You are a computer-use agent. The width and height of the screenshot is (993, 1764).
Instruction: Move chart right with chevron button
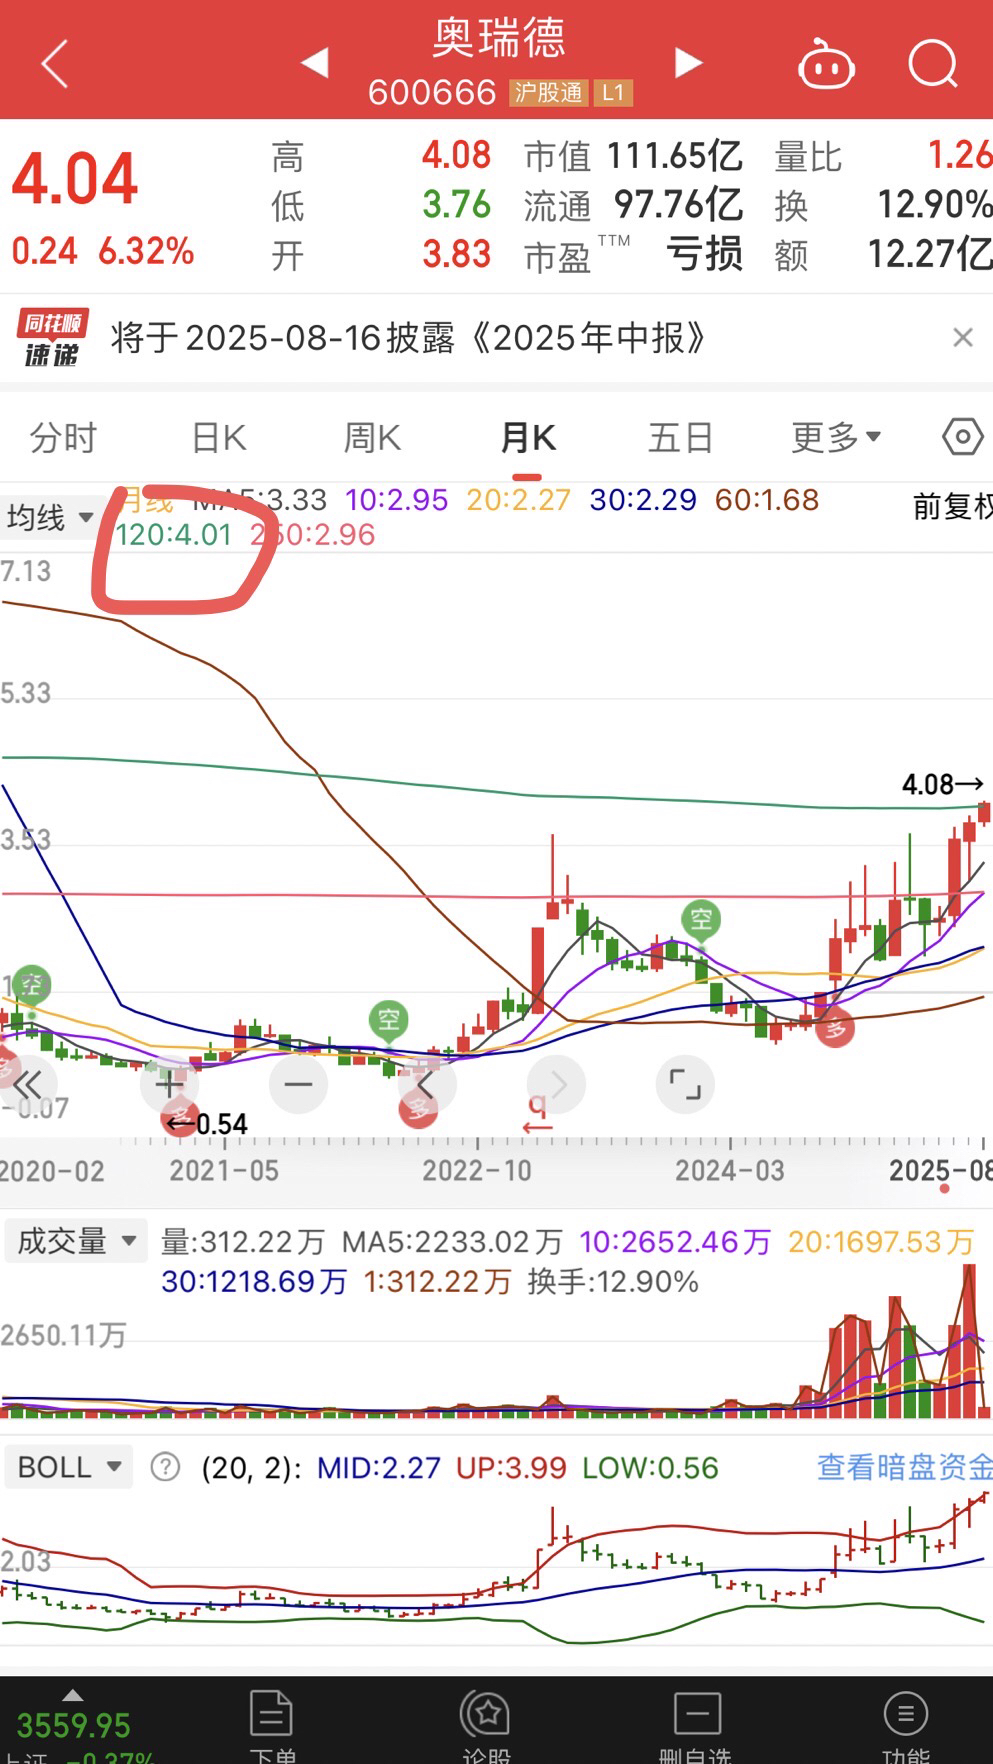[x=556, y=1085]
